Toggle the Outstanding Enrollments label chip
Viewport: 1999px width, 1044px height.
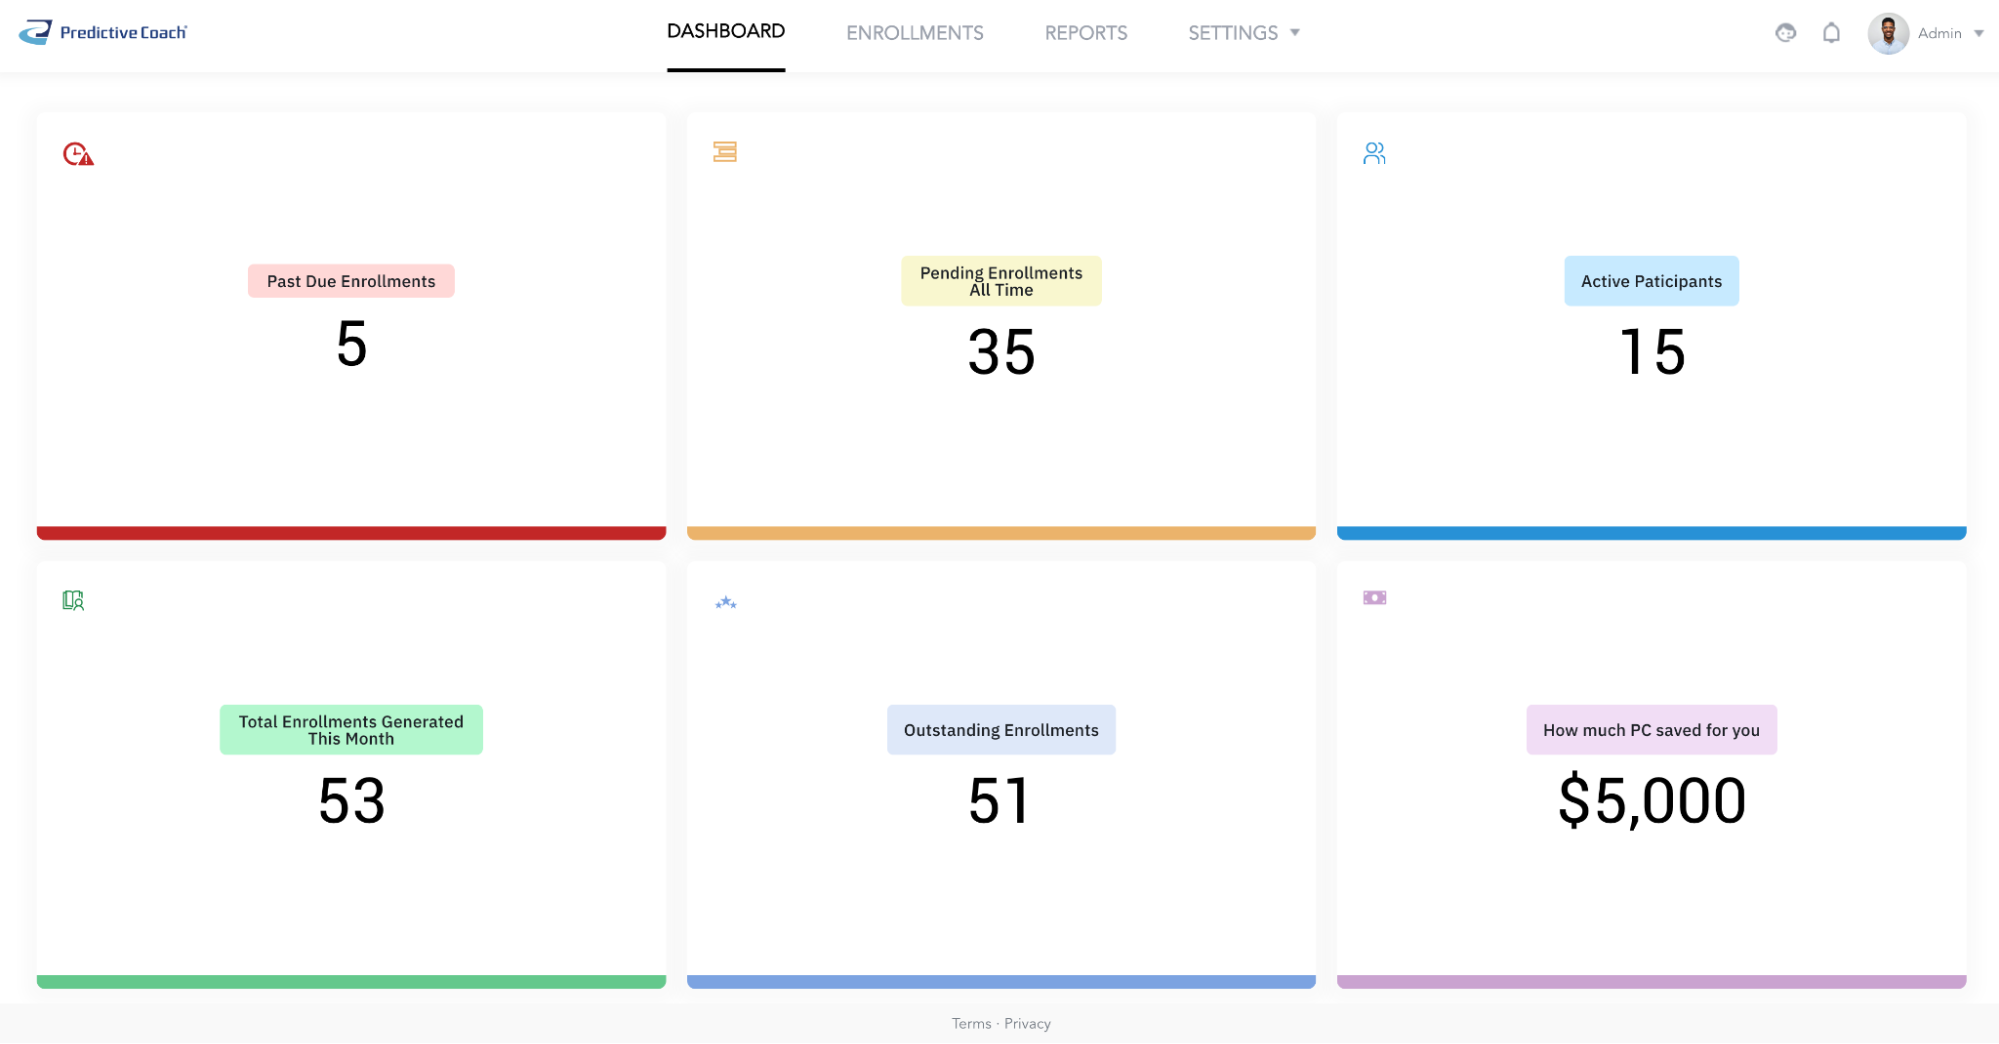pos(1001,729)
